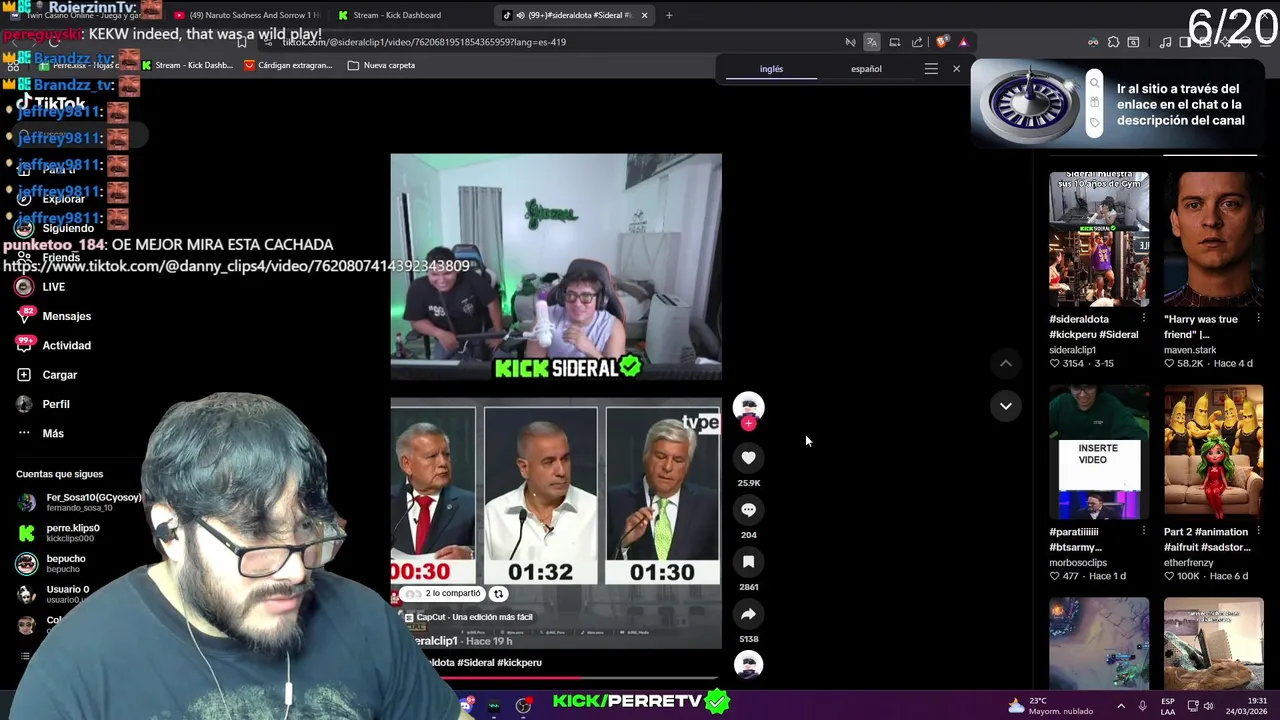This screenshot has width=1280, height=720.
Task: Go to next video with down arrow
Action: tap(1005, 405)
